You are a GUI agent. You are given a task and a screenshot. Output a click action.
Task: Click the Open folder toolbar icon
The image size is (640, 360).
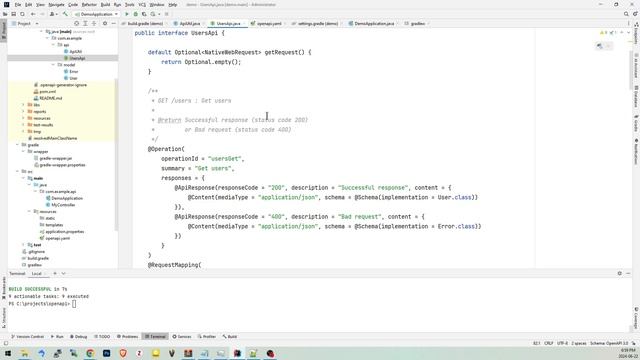coord(5,14)
